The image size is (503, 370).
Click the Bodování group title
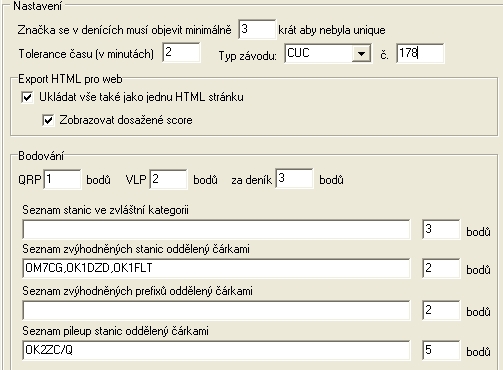tap(41, 156)
